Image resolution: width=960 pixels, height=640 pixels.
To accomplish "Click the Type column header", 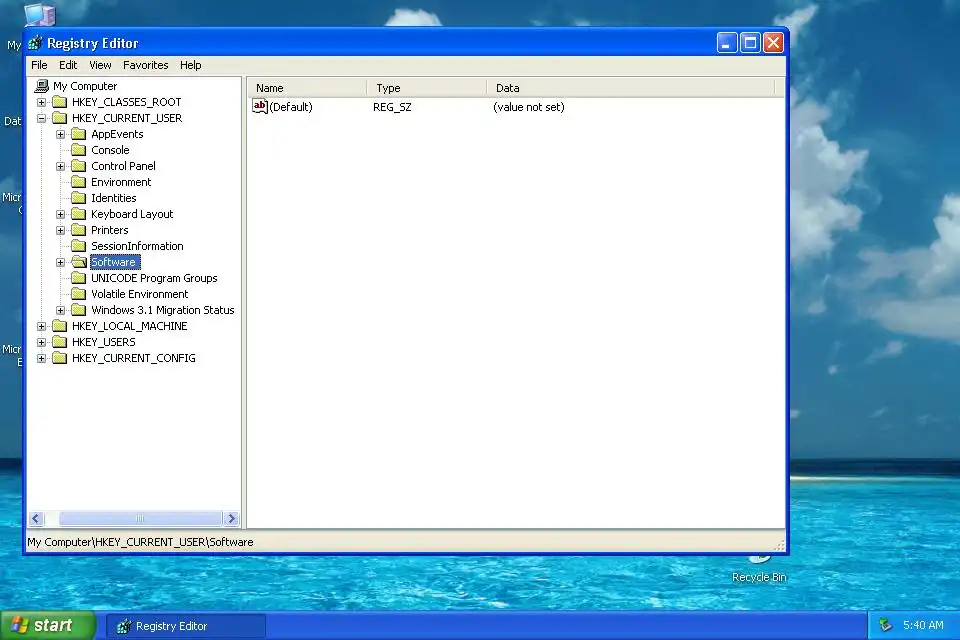I will pos(426,88).
